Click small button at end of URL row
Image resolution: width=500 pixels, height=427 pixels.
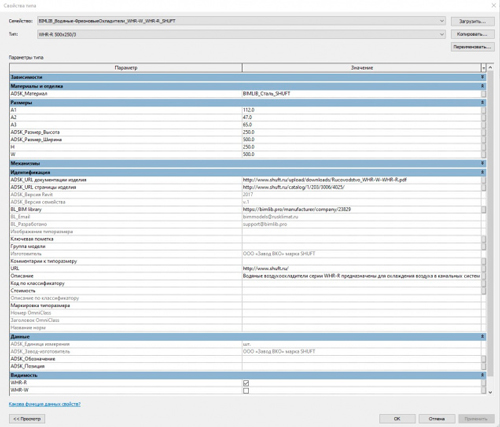(483, 268)
